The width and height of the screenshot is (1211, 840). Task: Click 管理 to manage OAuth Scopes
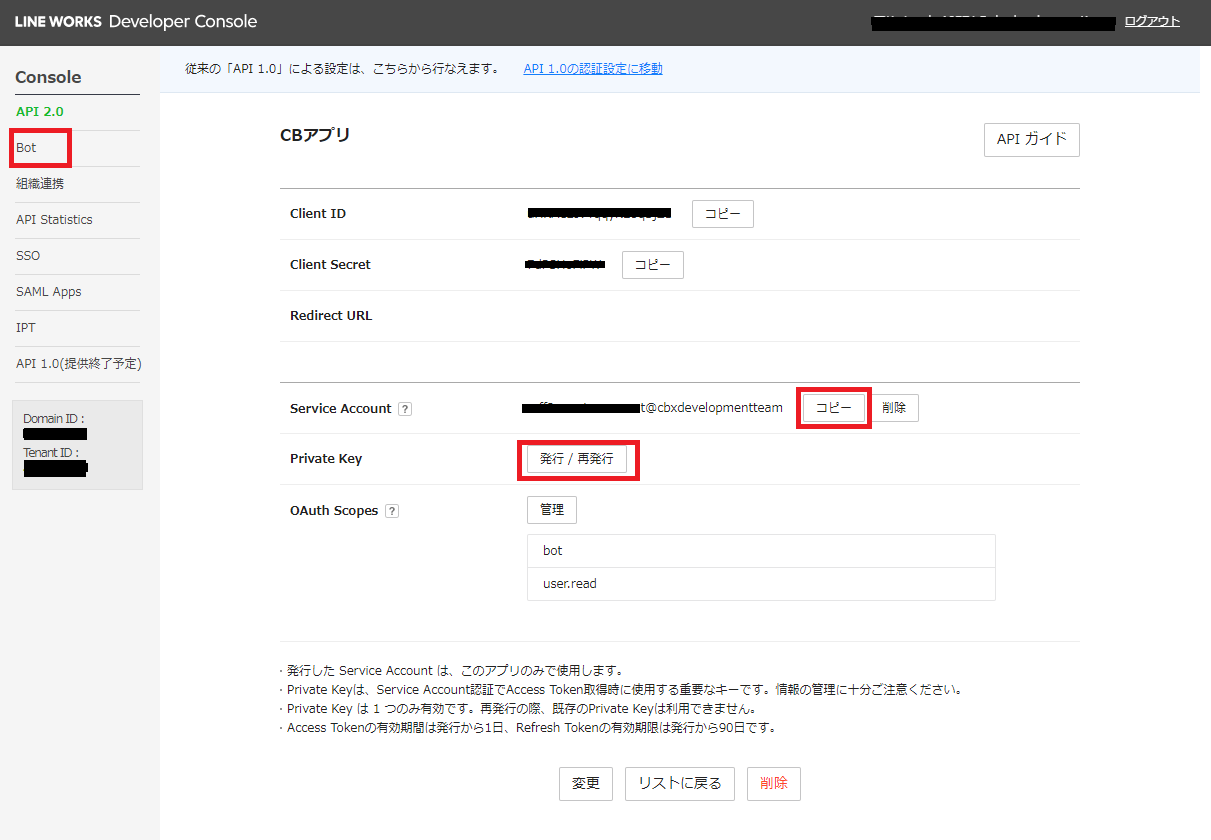[x=551, y=510]
